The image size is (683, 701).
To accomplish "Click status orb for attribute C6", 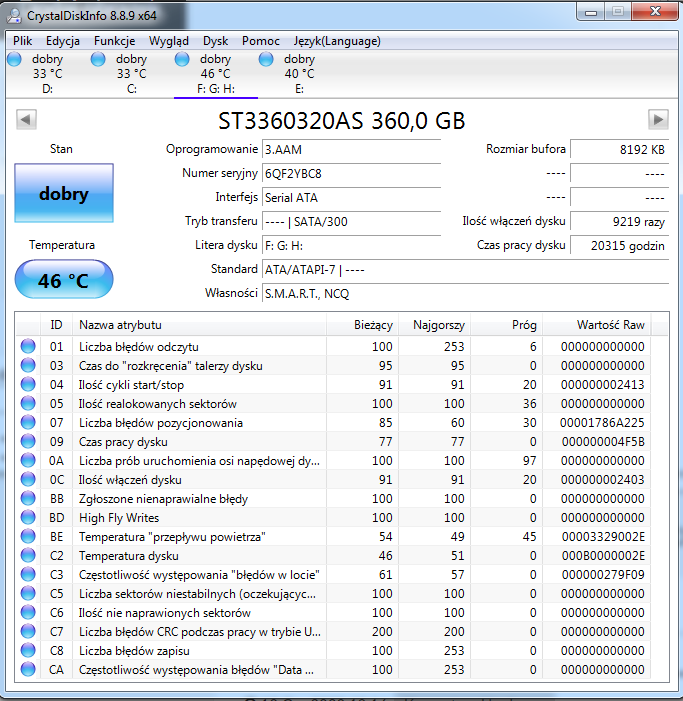I will click(28, 612).
